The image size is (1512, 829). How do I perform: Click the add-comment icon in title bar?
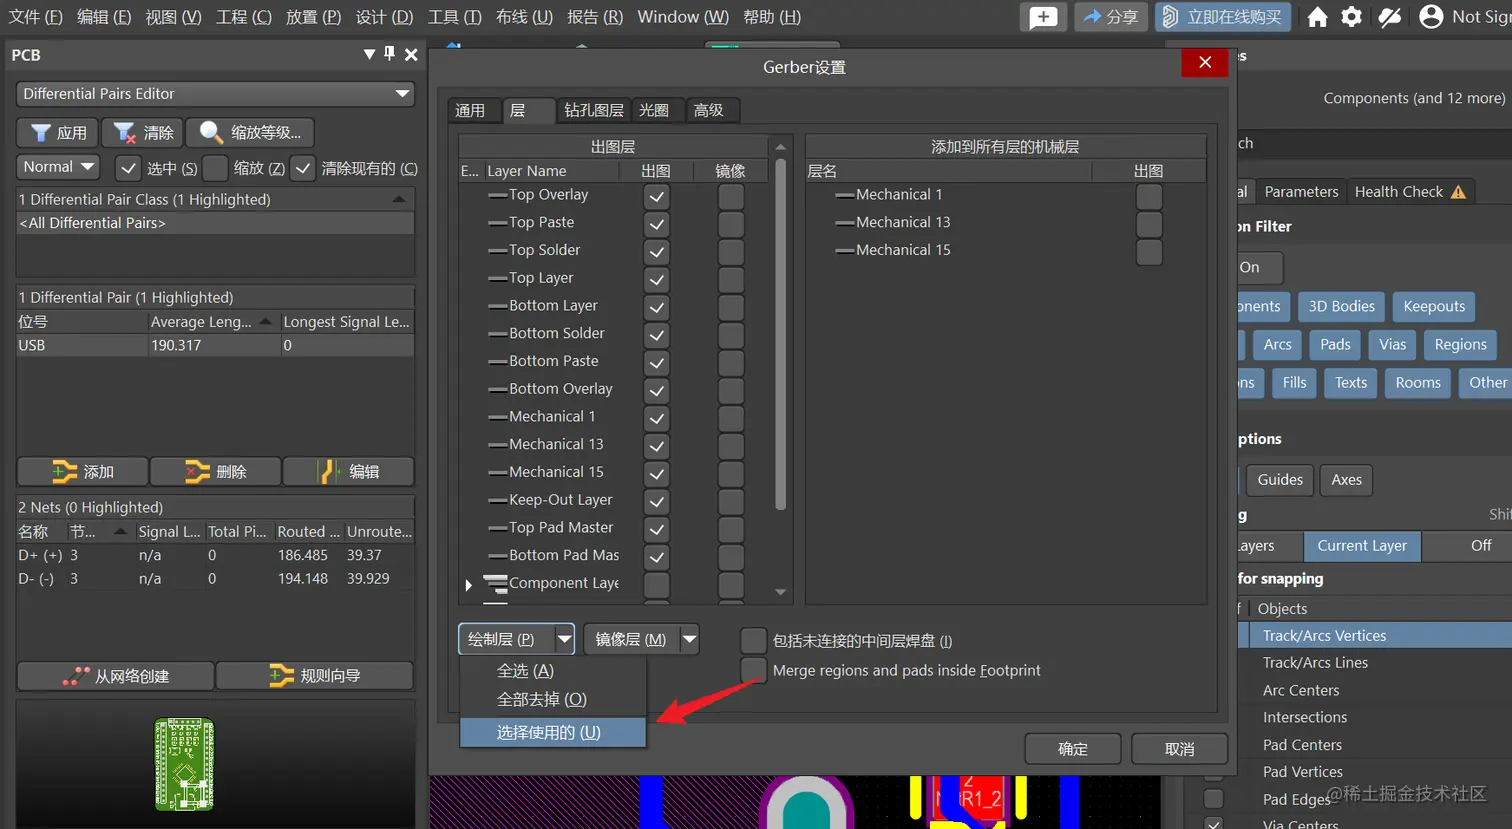coord(1043,17)
